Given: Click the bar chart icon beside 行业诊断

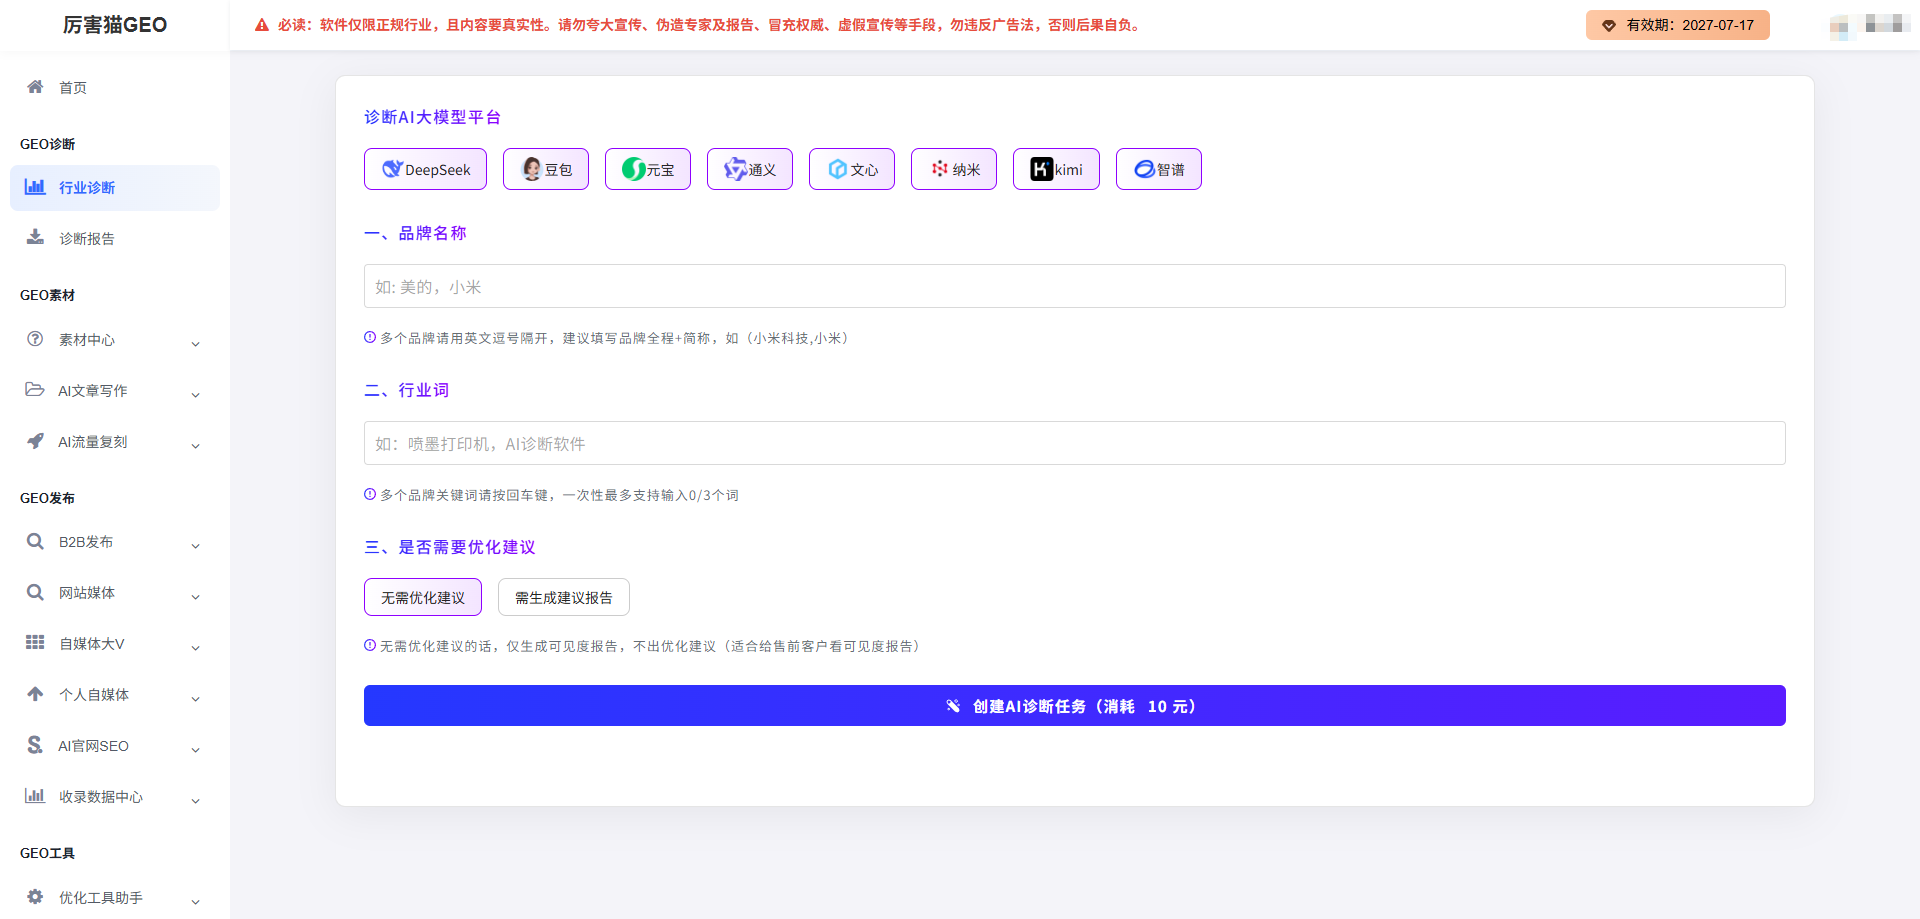Looking at the screenshot, I should tap(35, 187).
